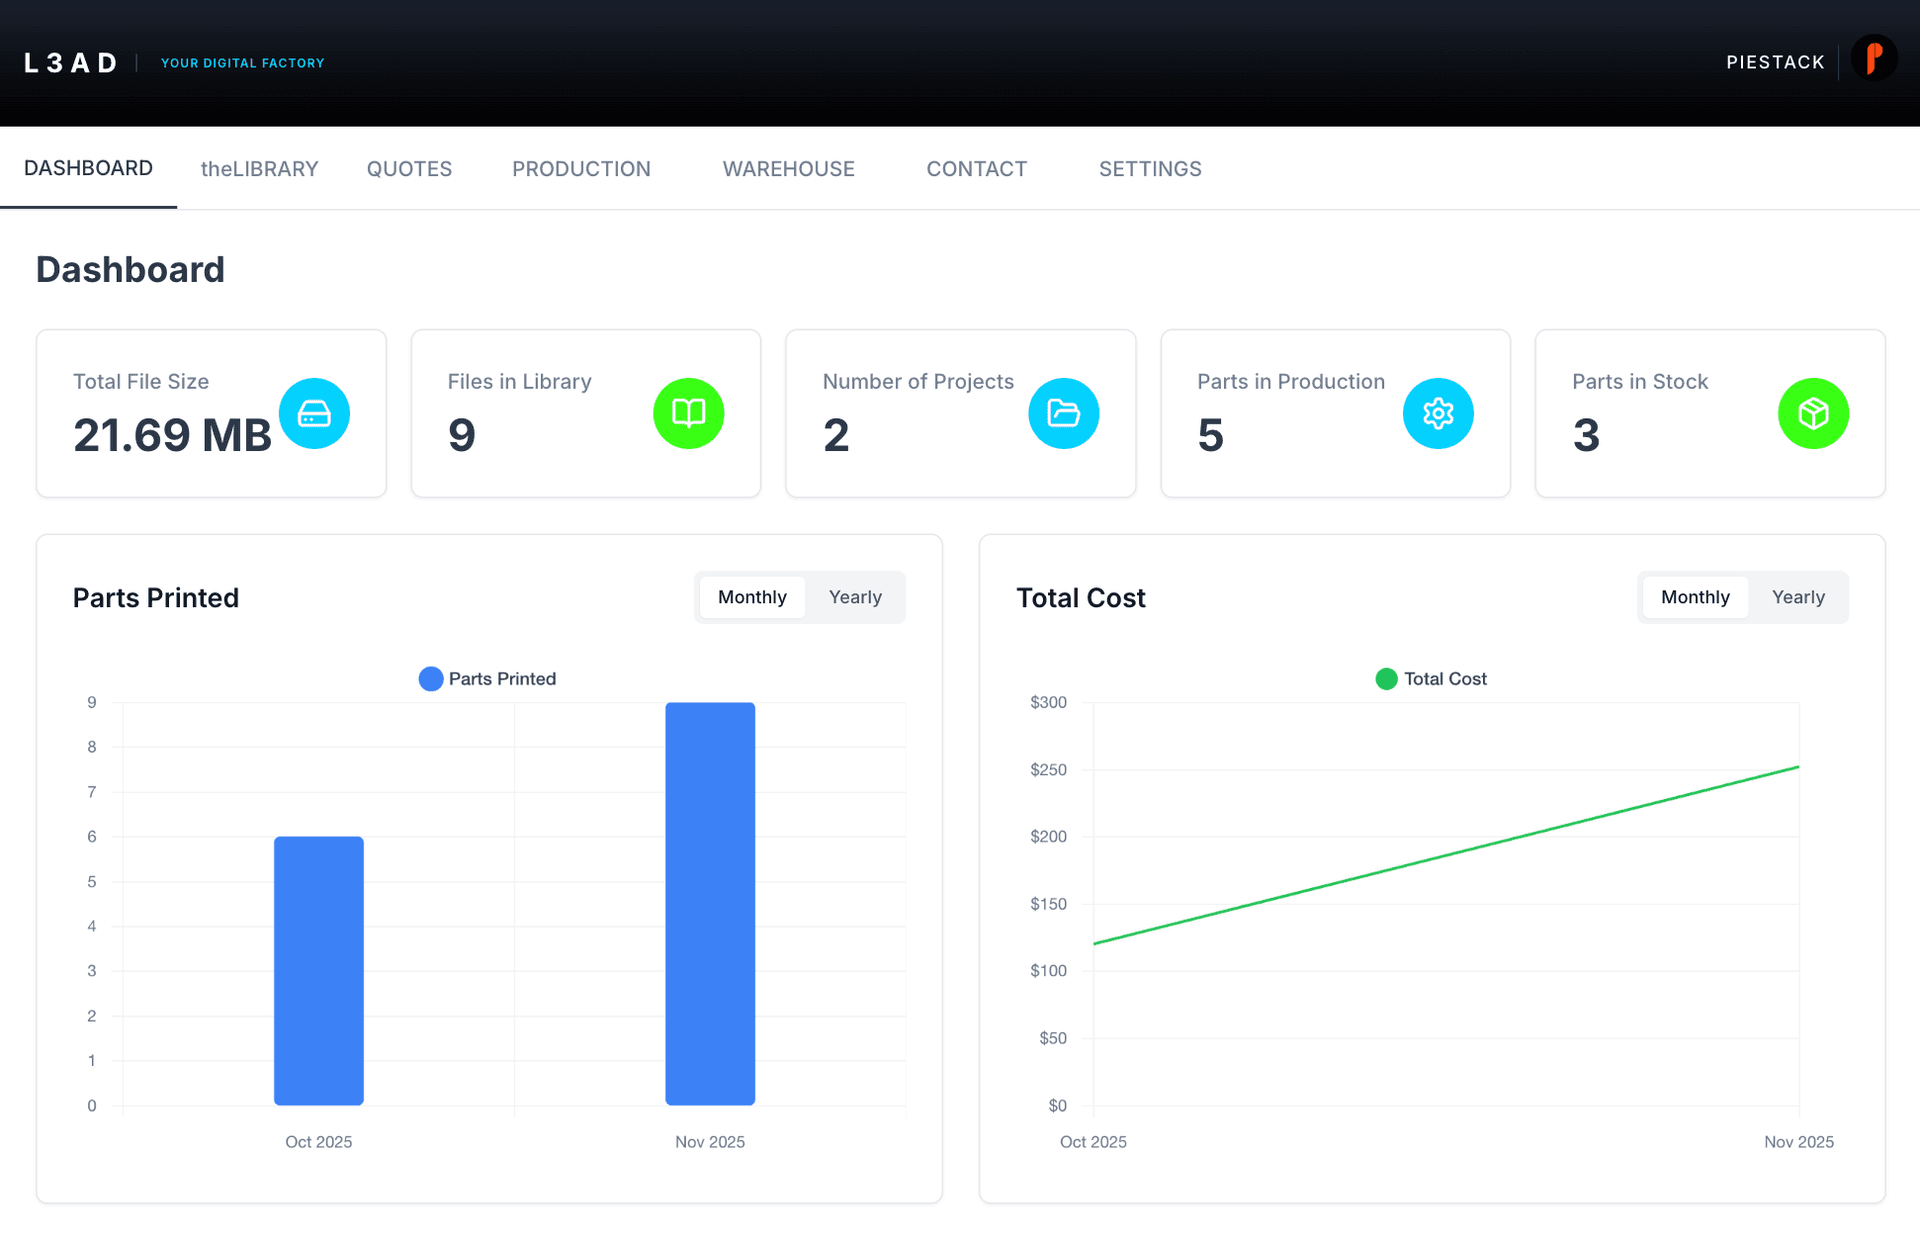
Task: Click the Files in Library book icon
Action: point(688,413)
